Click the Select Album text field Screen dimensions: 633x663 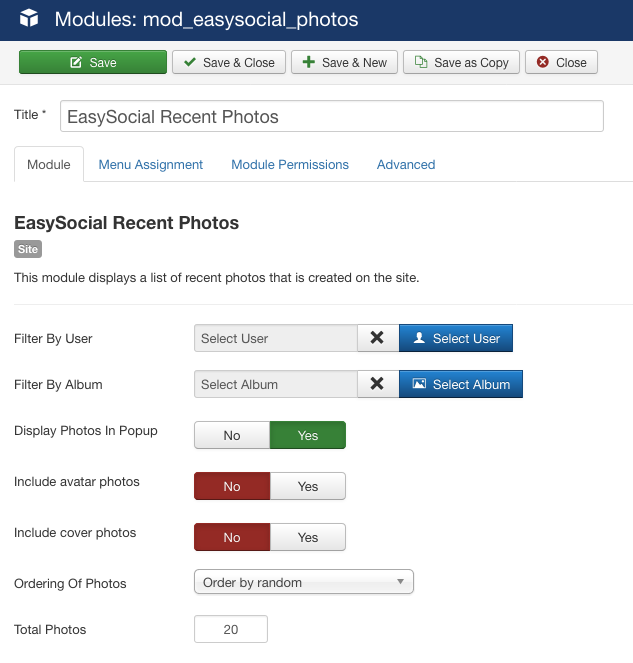click(x=276, y=384)
